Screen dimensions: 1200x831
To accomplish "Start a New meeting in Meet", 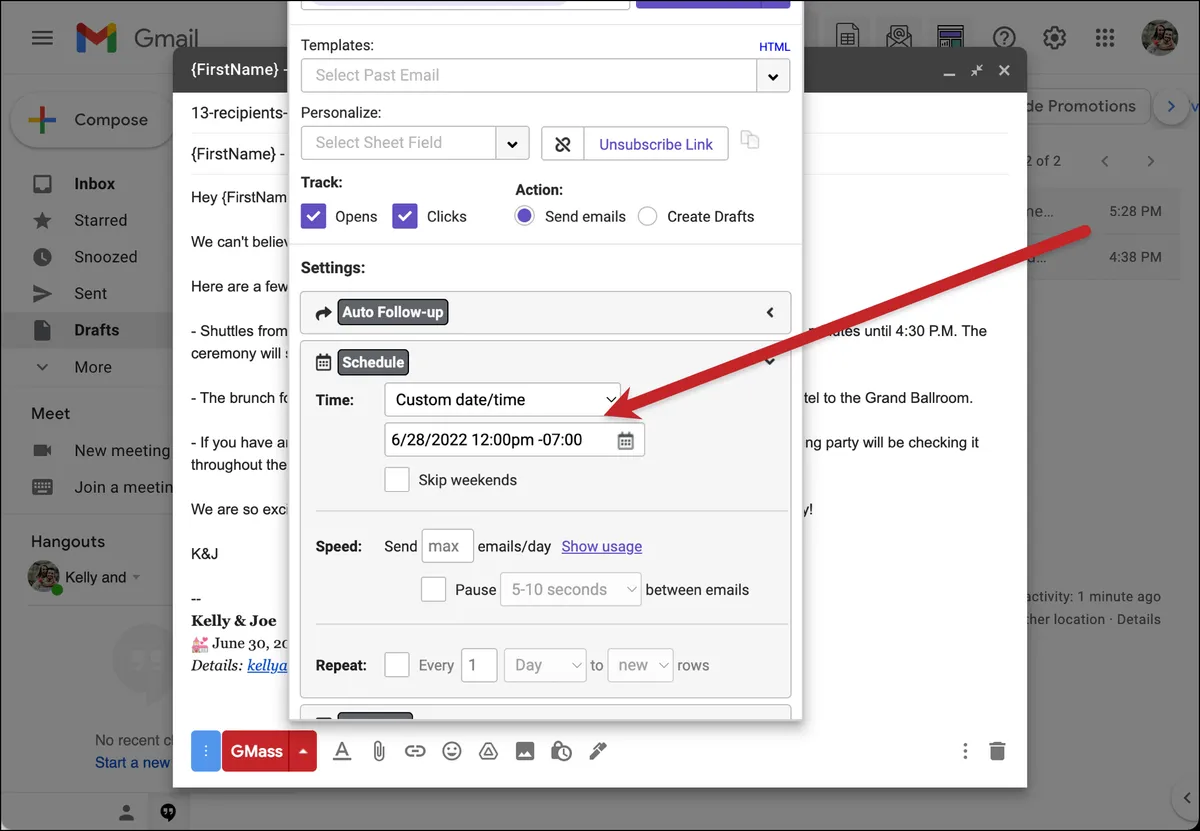I will [121, 451].
